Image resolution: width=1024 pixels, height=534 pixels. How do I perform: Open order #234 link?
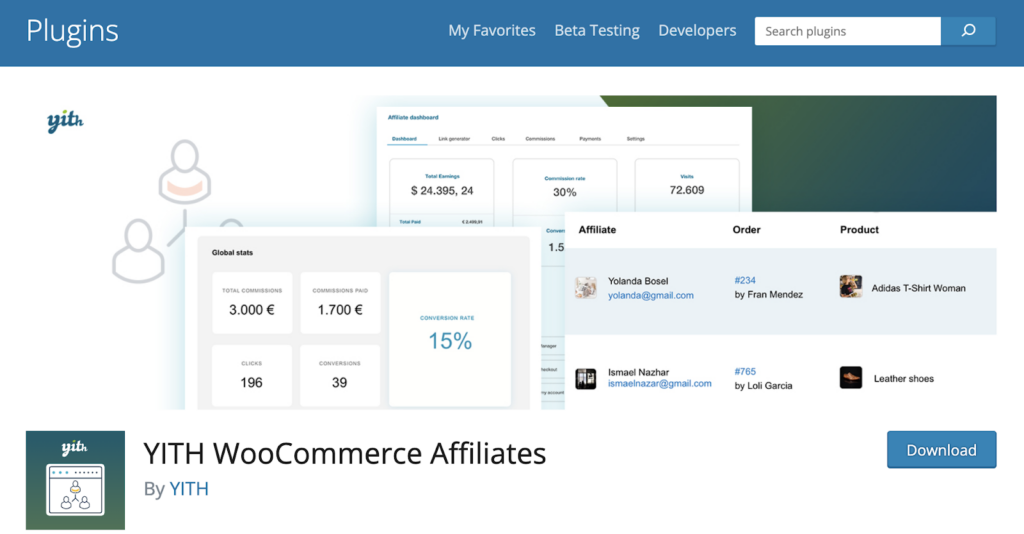point(745,281)
